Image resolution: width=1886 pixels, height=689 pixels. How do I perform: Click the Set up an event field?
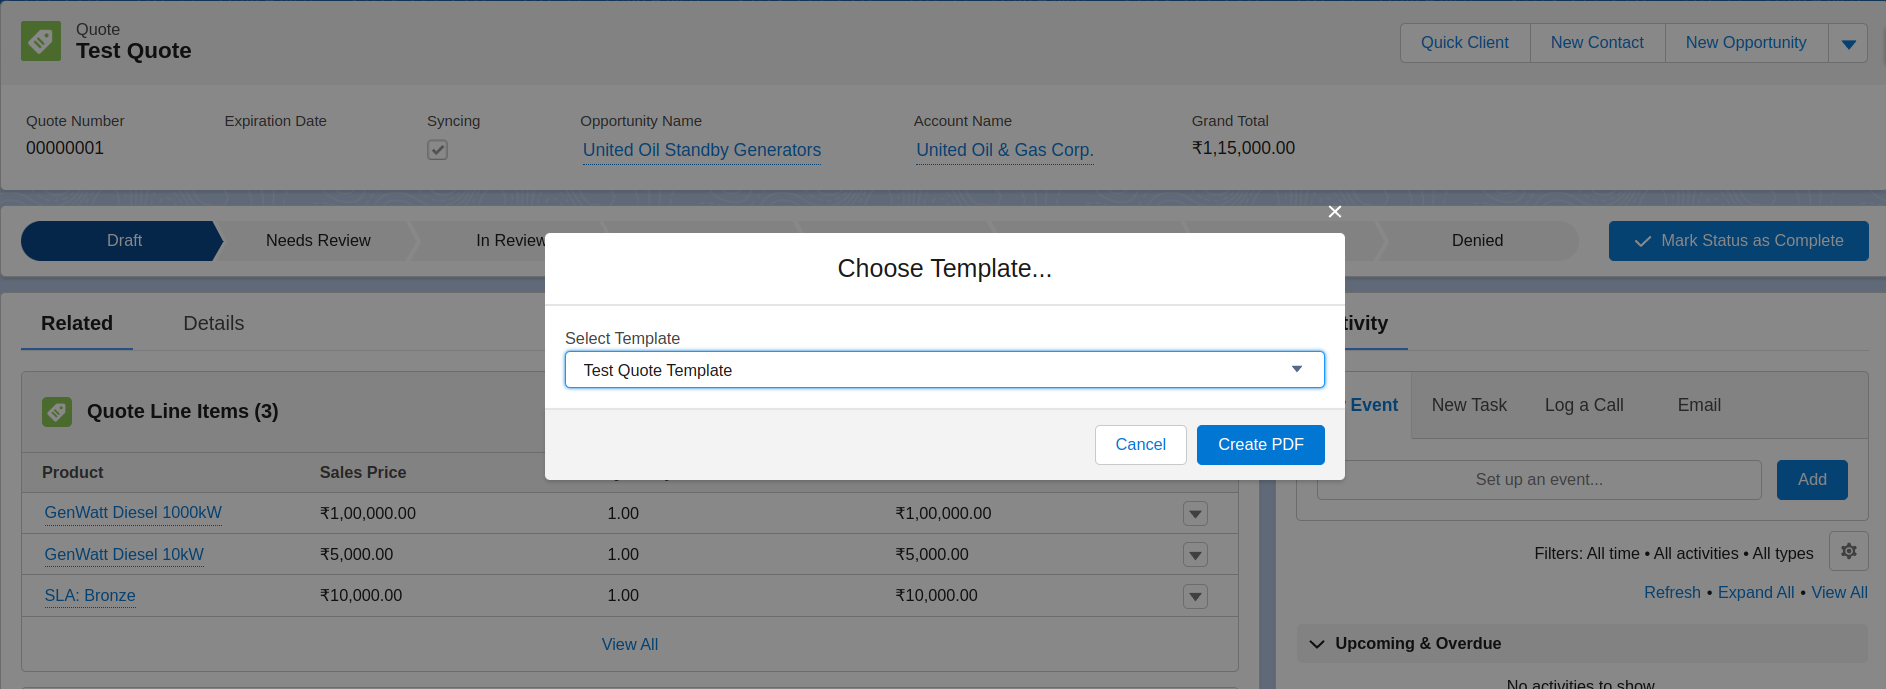point(1539,480)
